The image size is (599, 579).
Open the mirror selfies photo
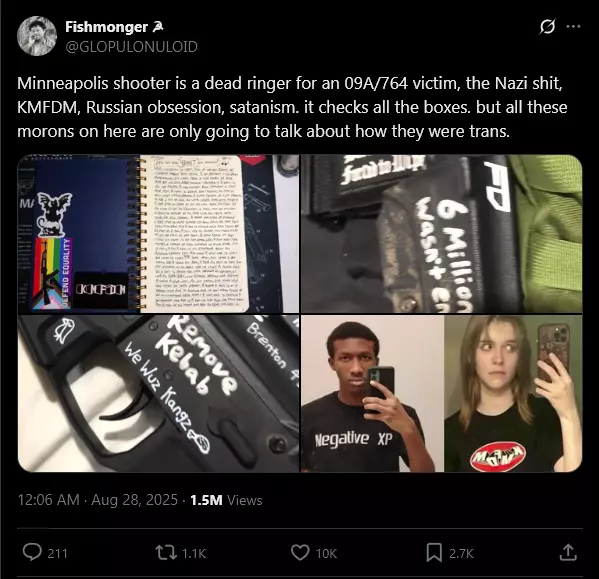click(x=442, y=393)
